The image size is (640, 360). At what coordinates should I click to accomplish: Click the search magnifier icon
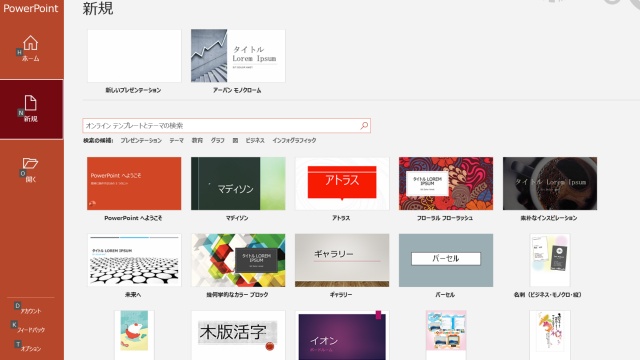(x=364, y=126)
